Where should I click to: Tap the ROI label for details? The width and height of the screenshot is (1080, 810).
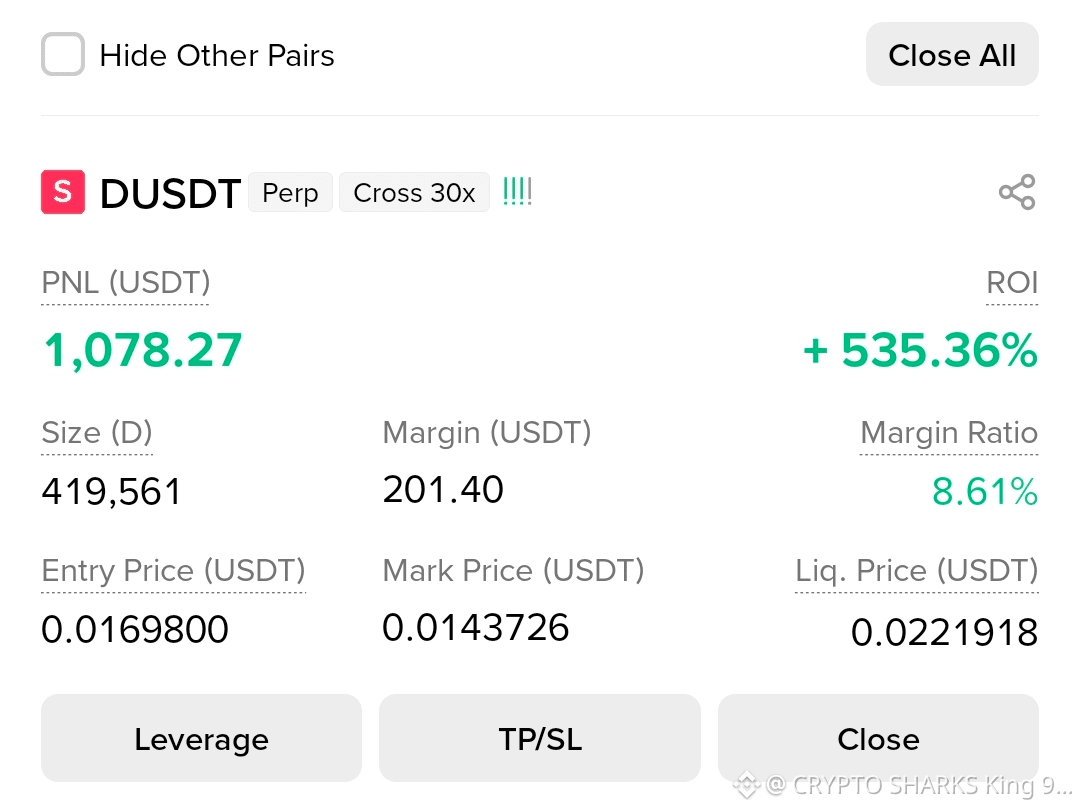[x=1012, y=282]
